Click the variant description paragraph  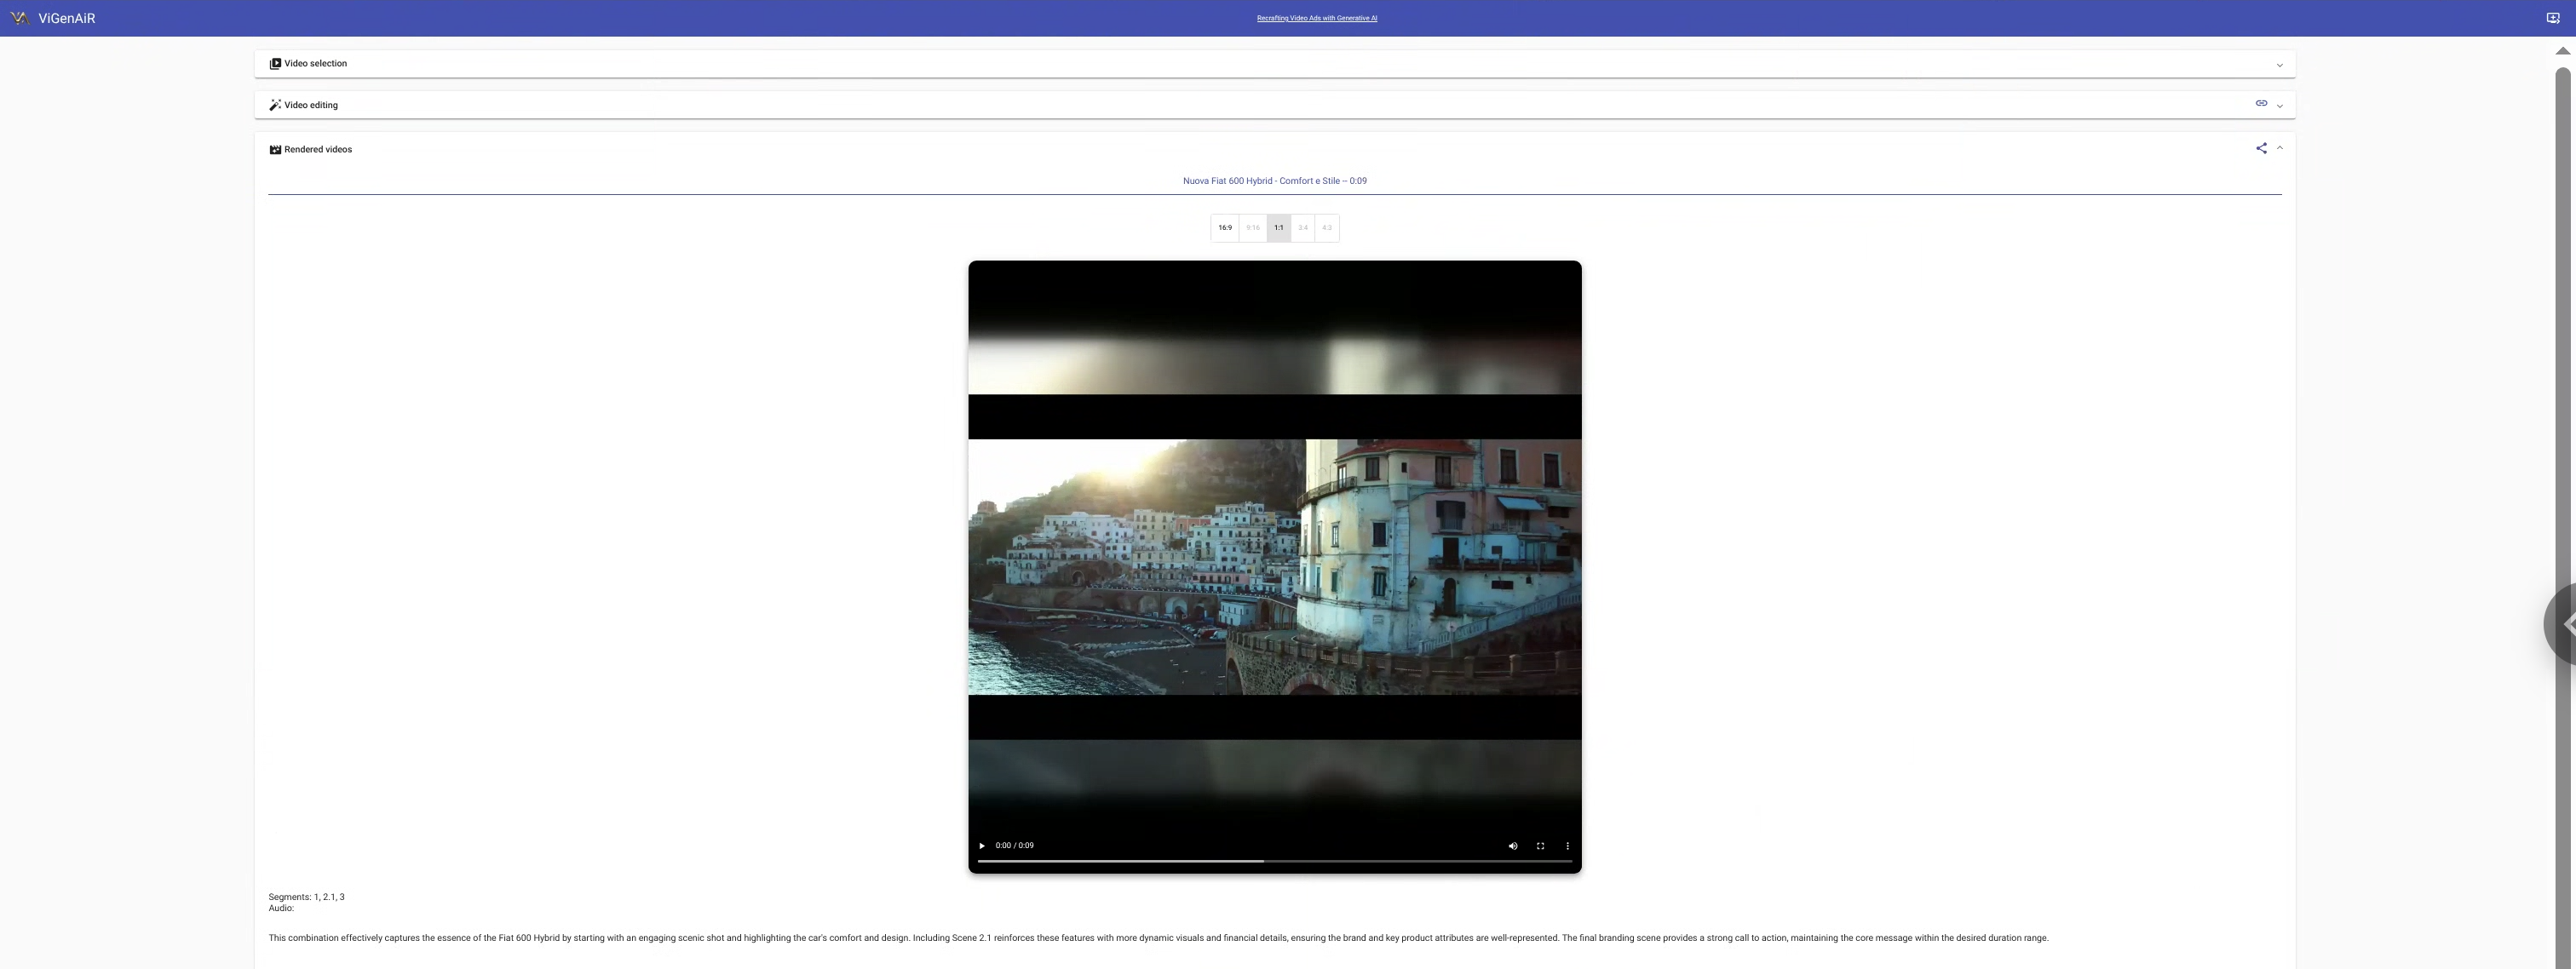[1158, 939]
